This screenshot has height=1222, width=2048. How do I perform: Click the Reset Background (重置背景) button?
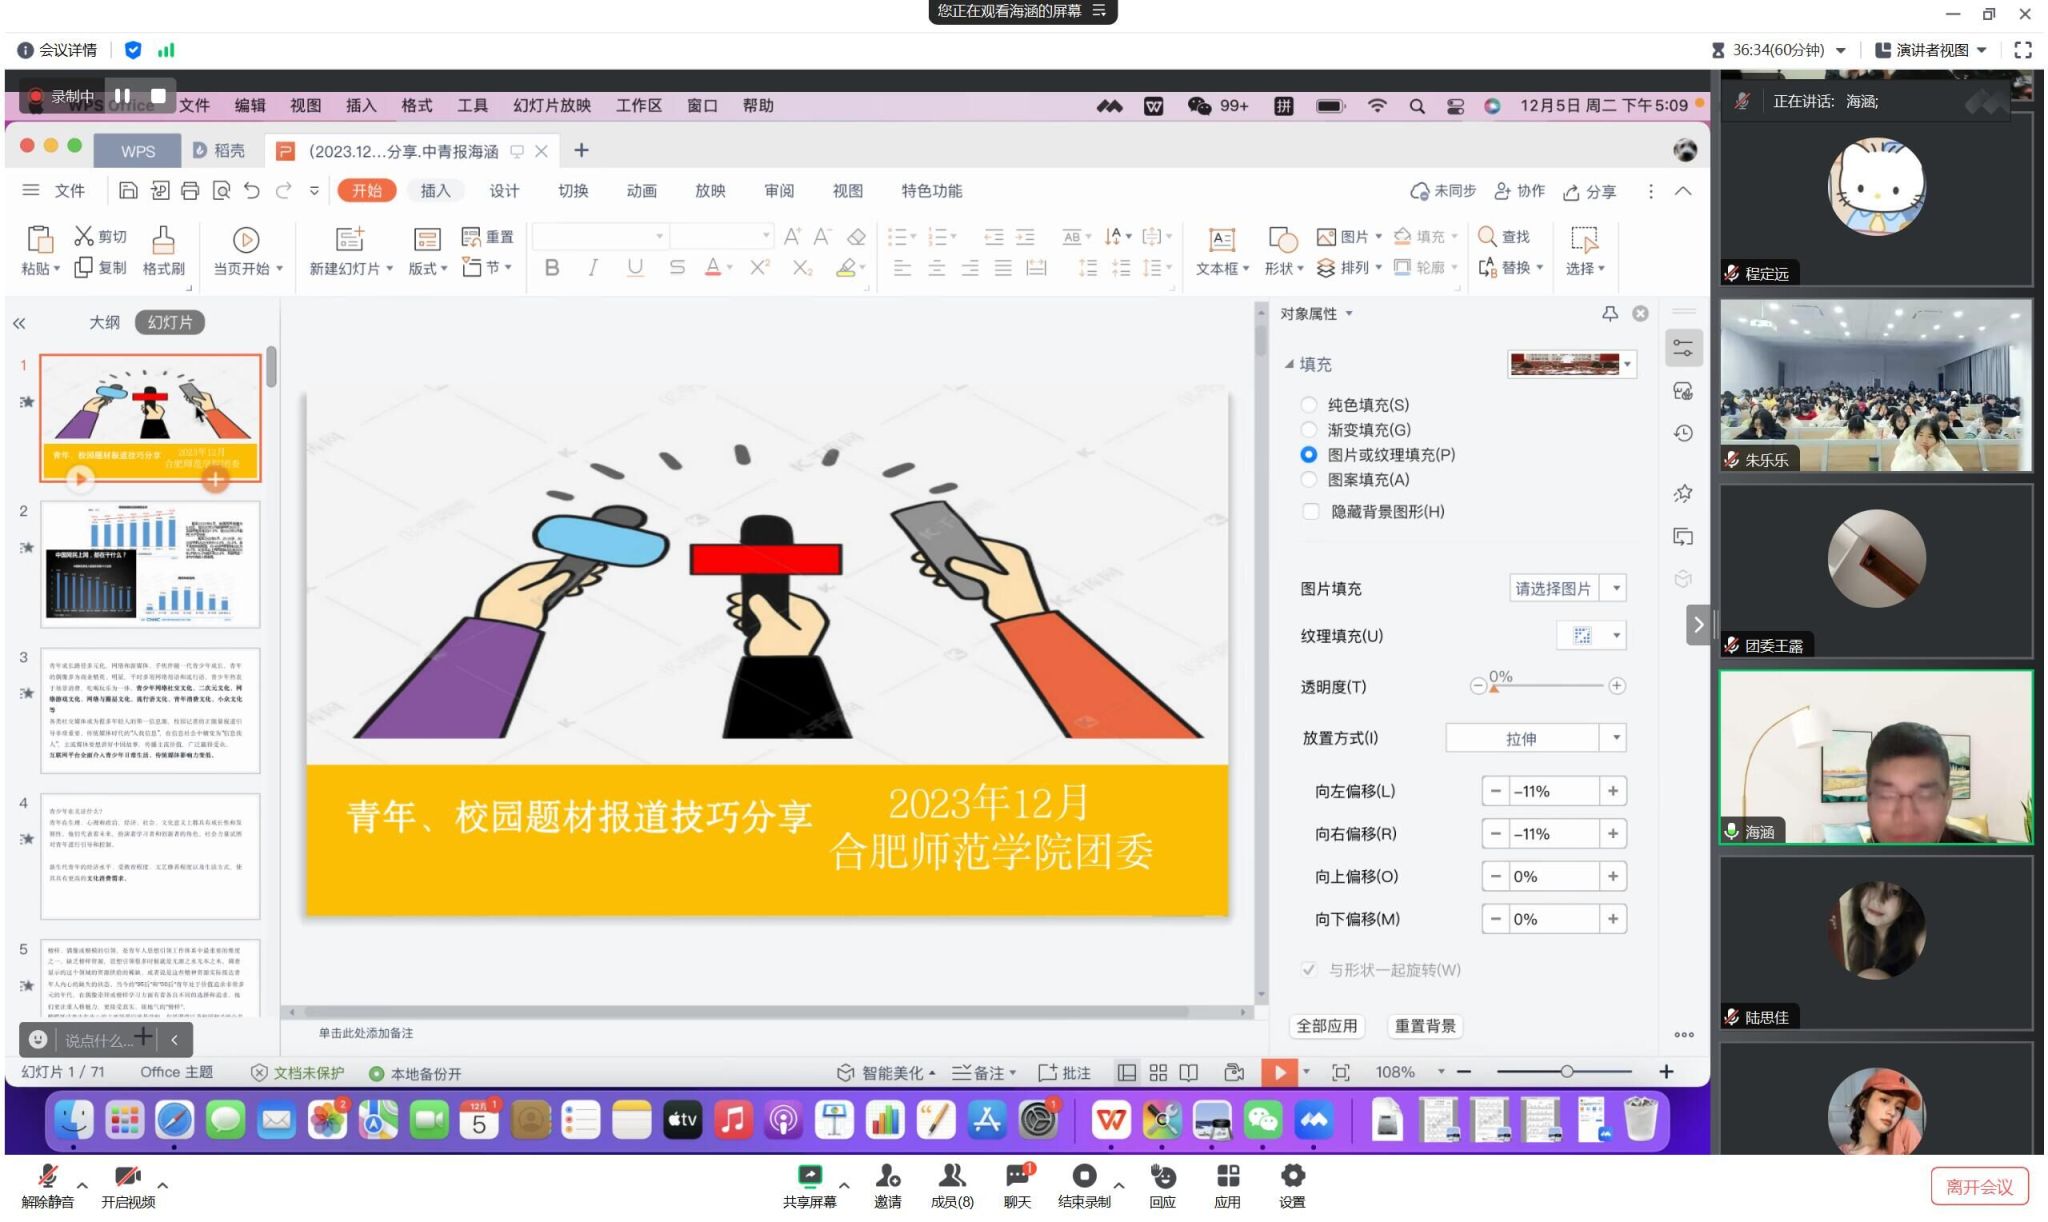tap(1425, 1026)
